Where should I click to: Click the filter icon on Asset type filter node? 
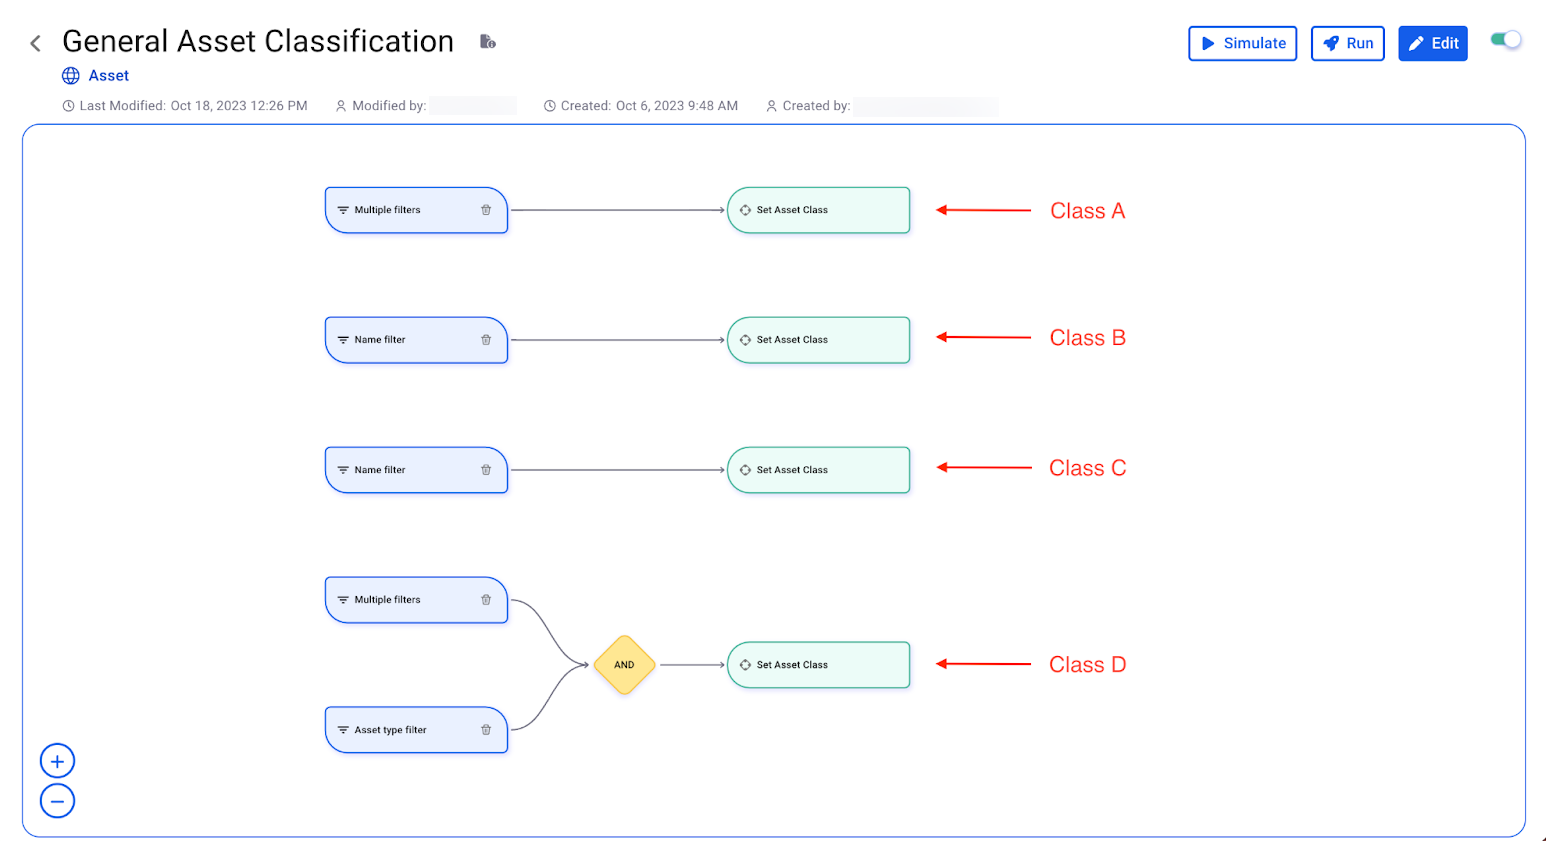343,729
